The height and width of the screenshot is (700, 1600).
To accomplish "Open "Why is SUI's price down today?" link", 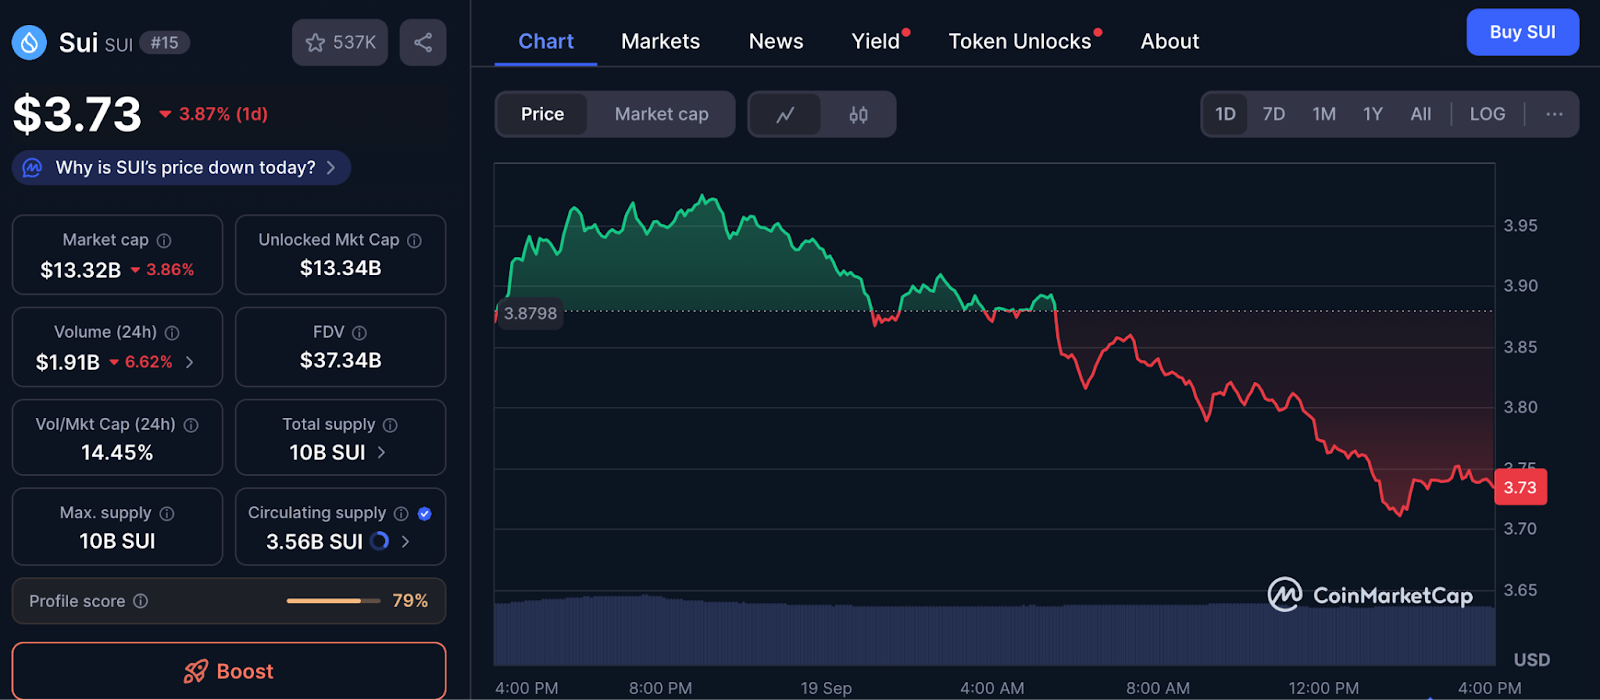I will [x=184, y=168].
